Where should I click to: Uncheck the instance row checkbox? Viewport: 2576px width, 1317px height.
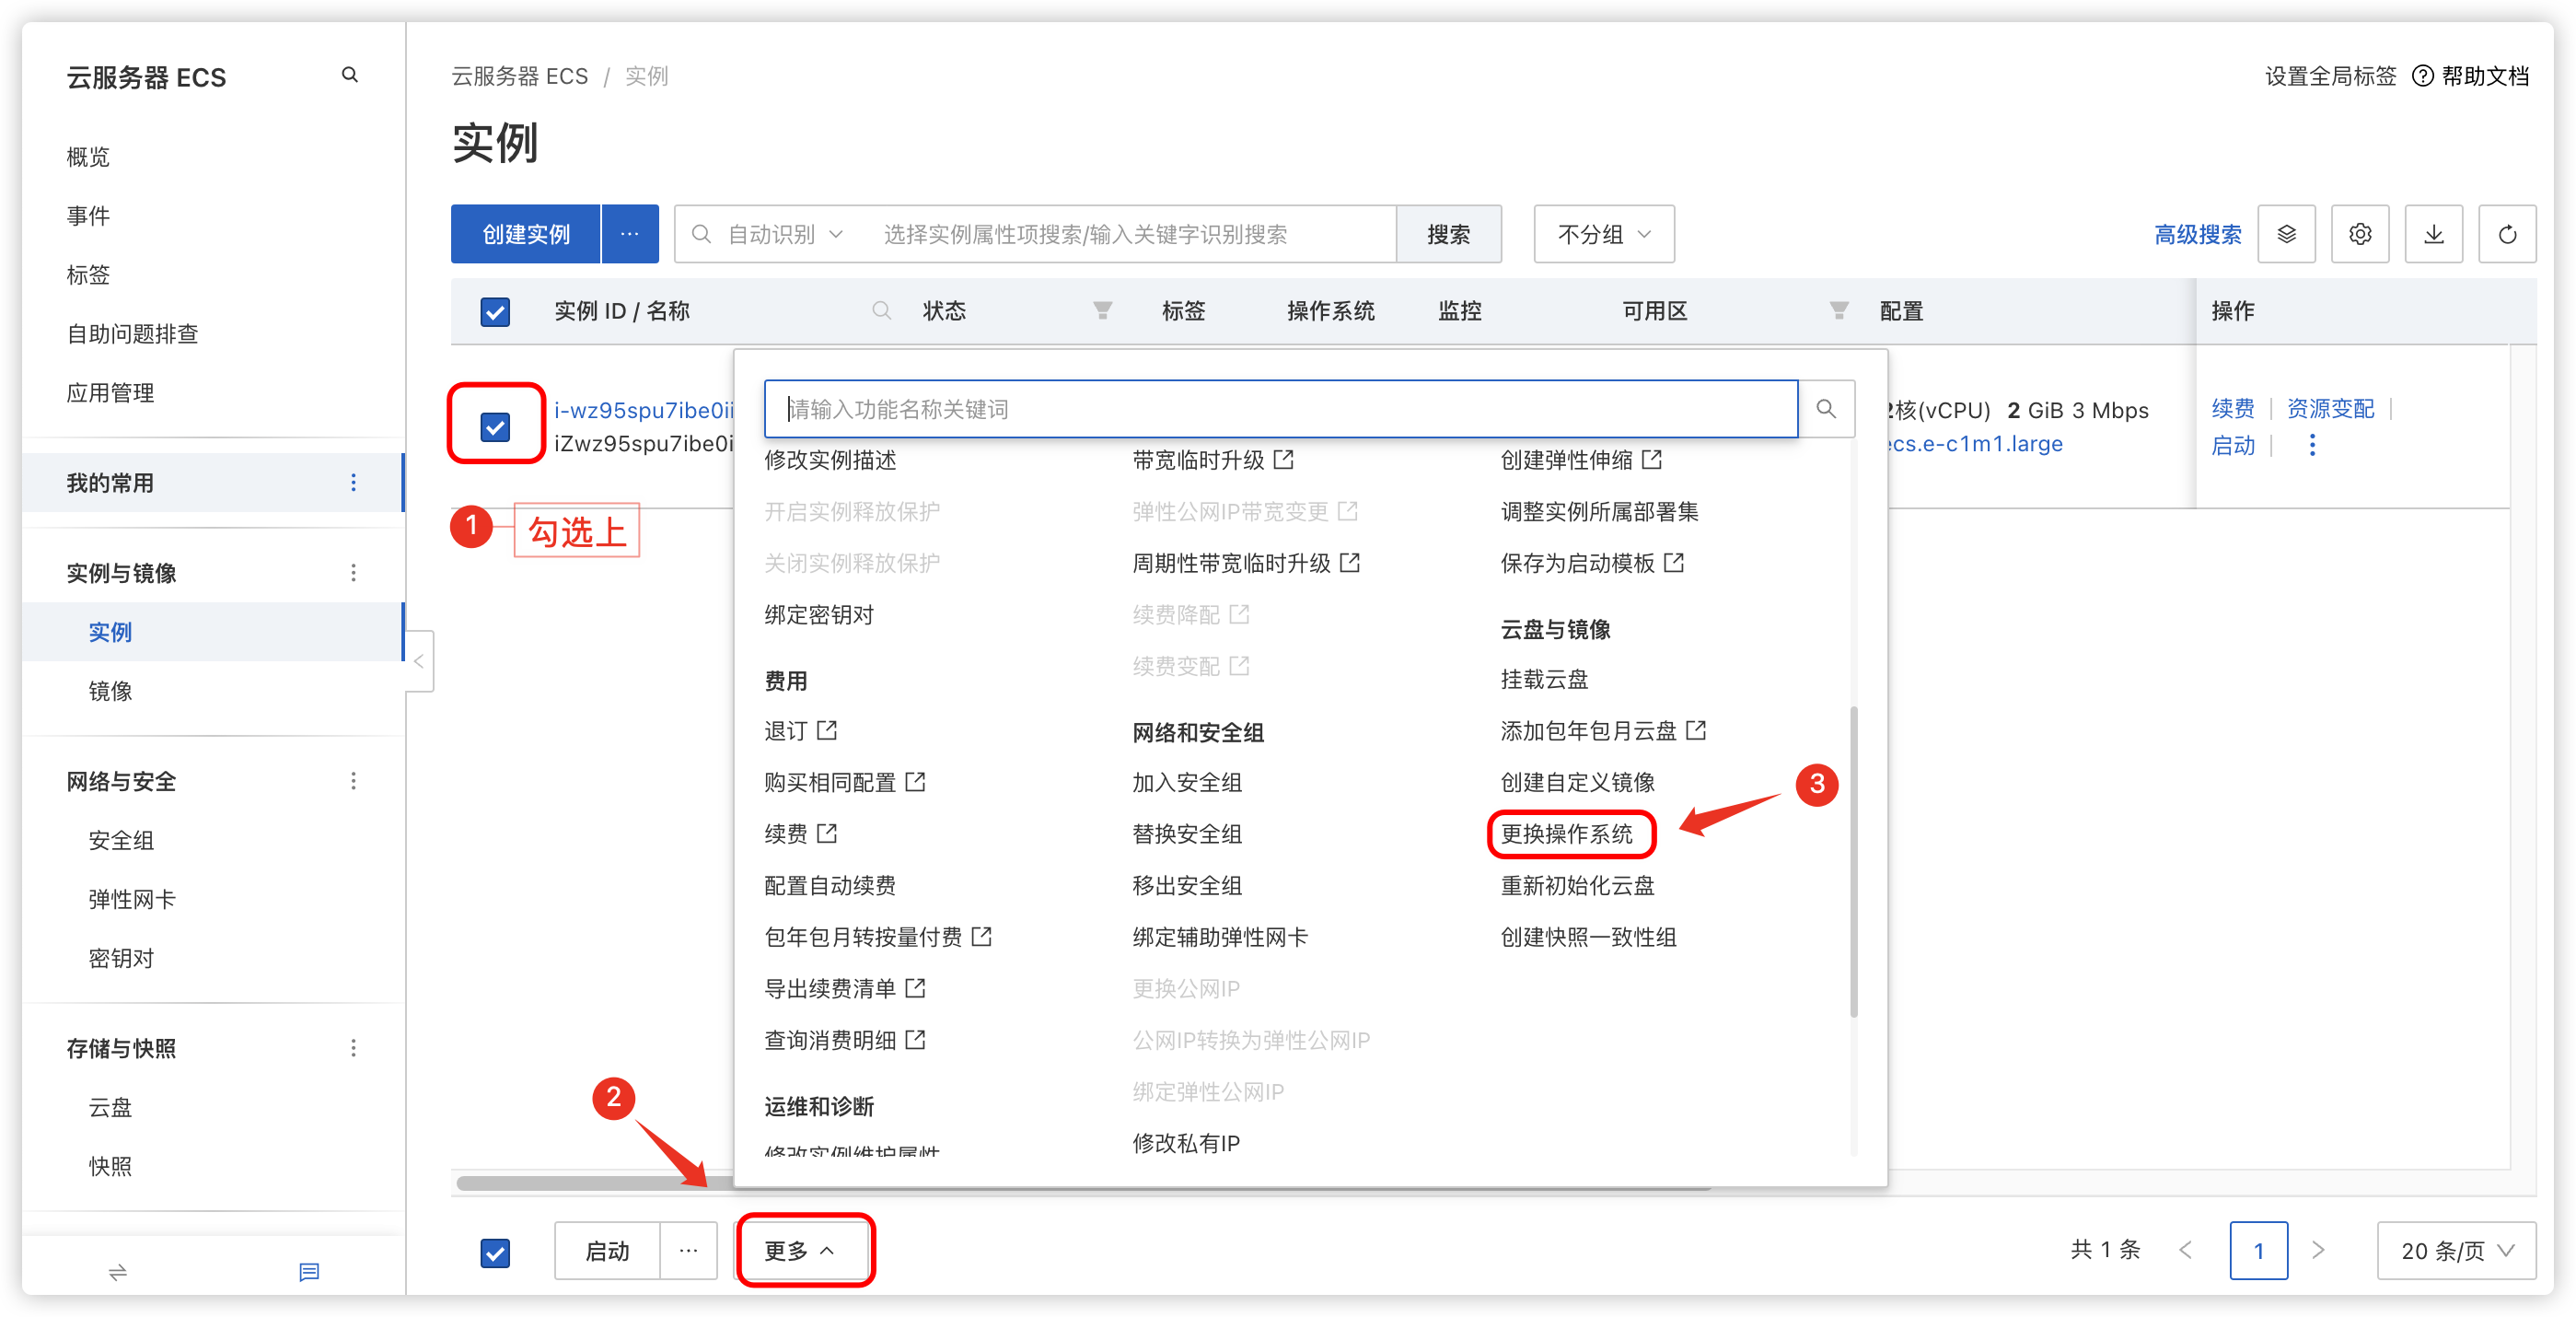point(495,428)
